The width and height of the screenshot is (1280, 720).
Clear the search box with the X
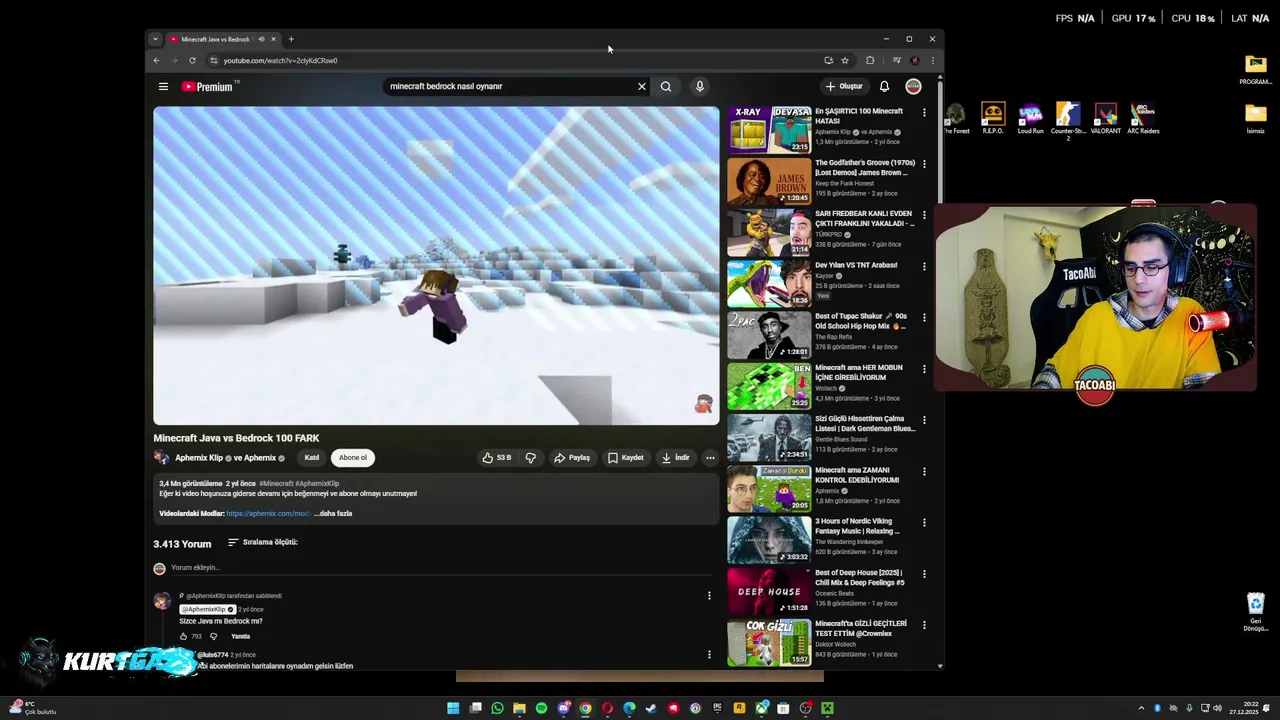click(x=642, y=86)
